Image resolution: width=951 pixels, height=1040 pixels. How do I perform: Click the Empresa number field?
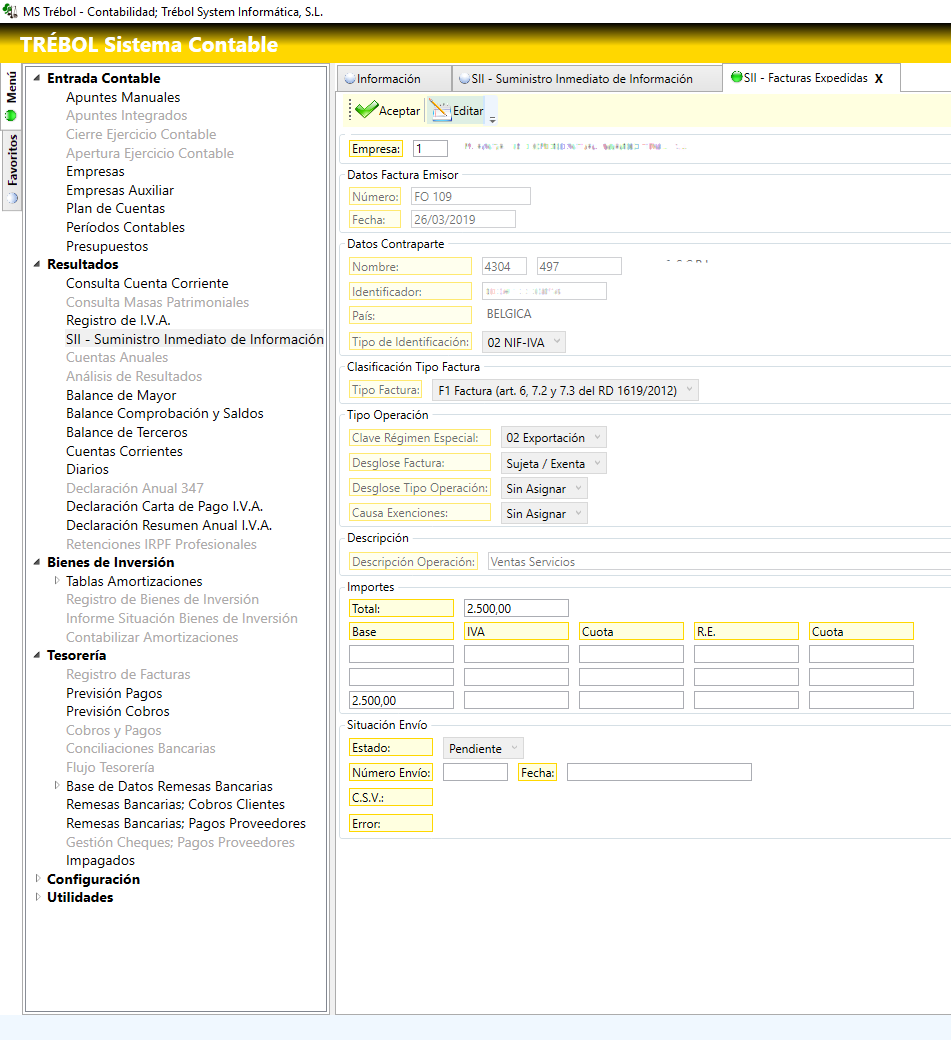click(x=430, y=149)
